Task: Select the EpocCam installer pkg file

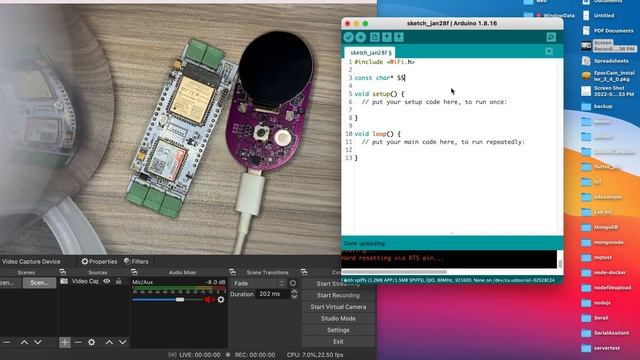Action: pos(608,76)
